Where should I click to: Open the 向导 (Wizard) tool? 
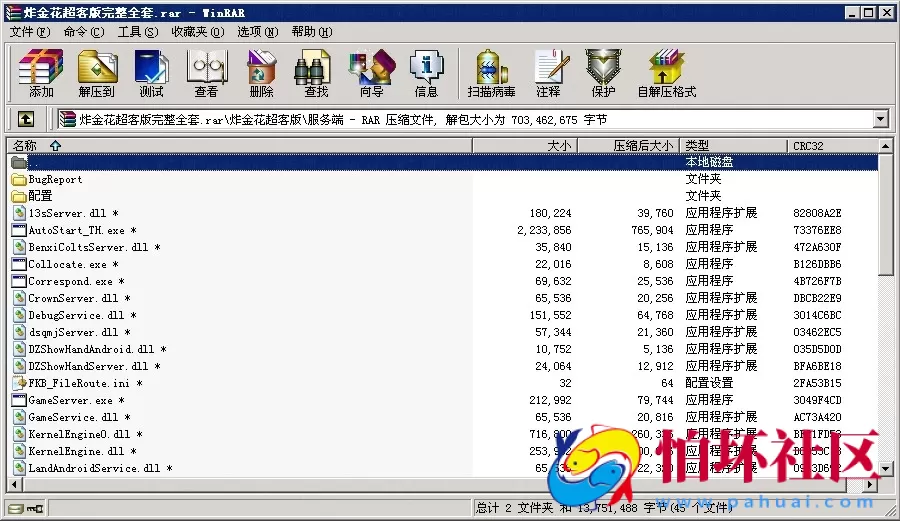pyautogui.click(x=371, y=73)
